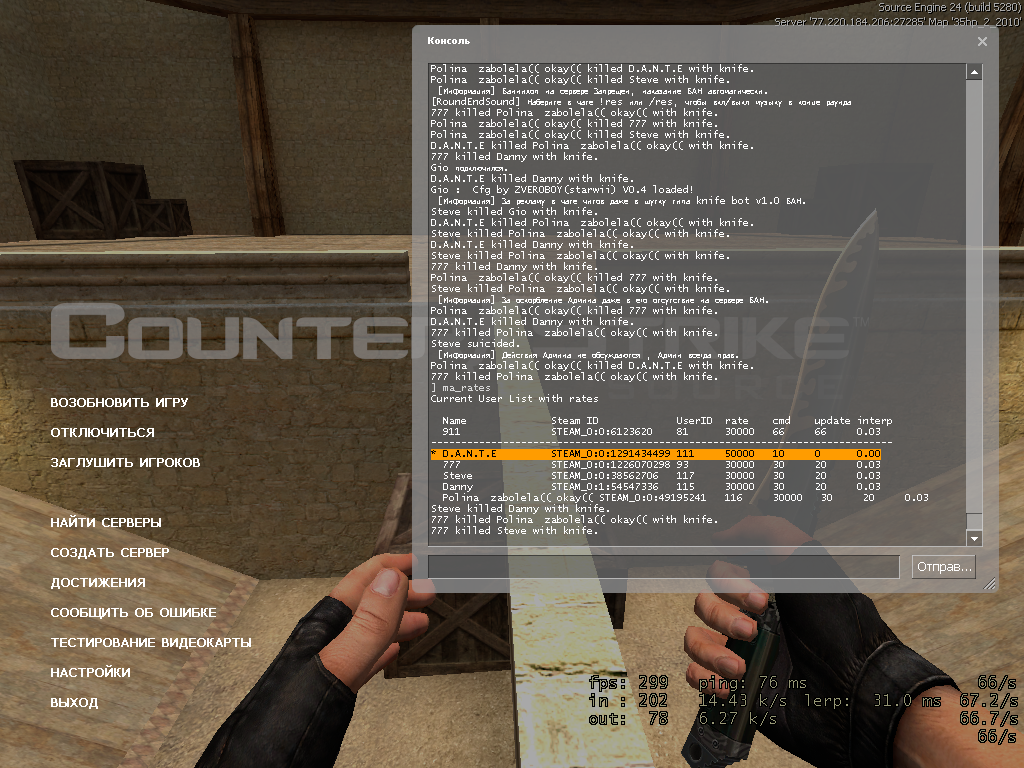Click '777 killed Steve with knife.' last line
The image size is (1024, 768).
(x=514, y=530)
